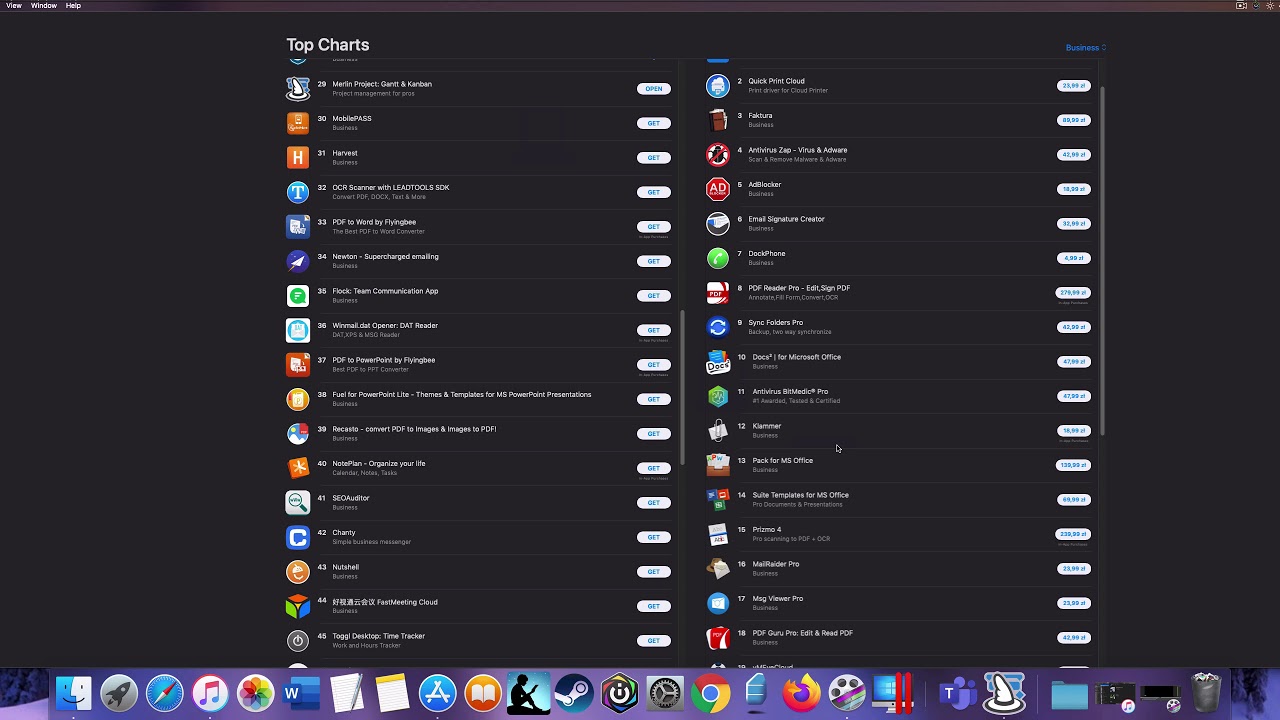Open Finder from the Dock

click(73, 693)
